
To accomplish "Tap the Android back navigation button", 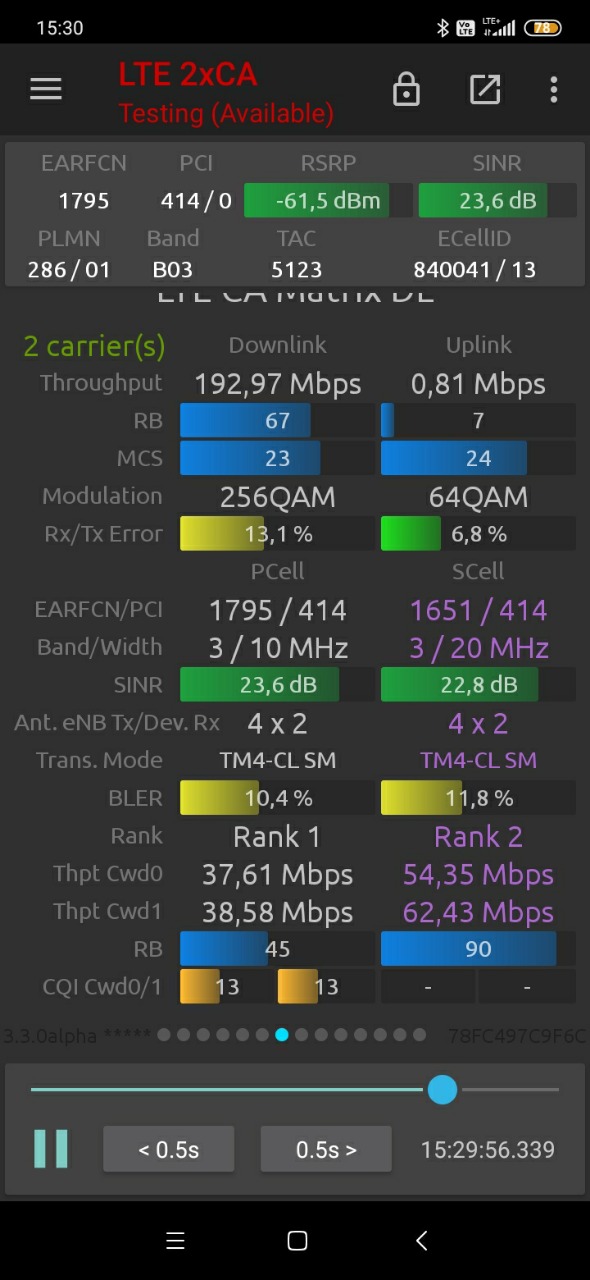I will (x=421, y=1241).
